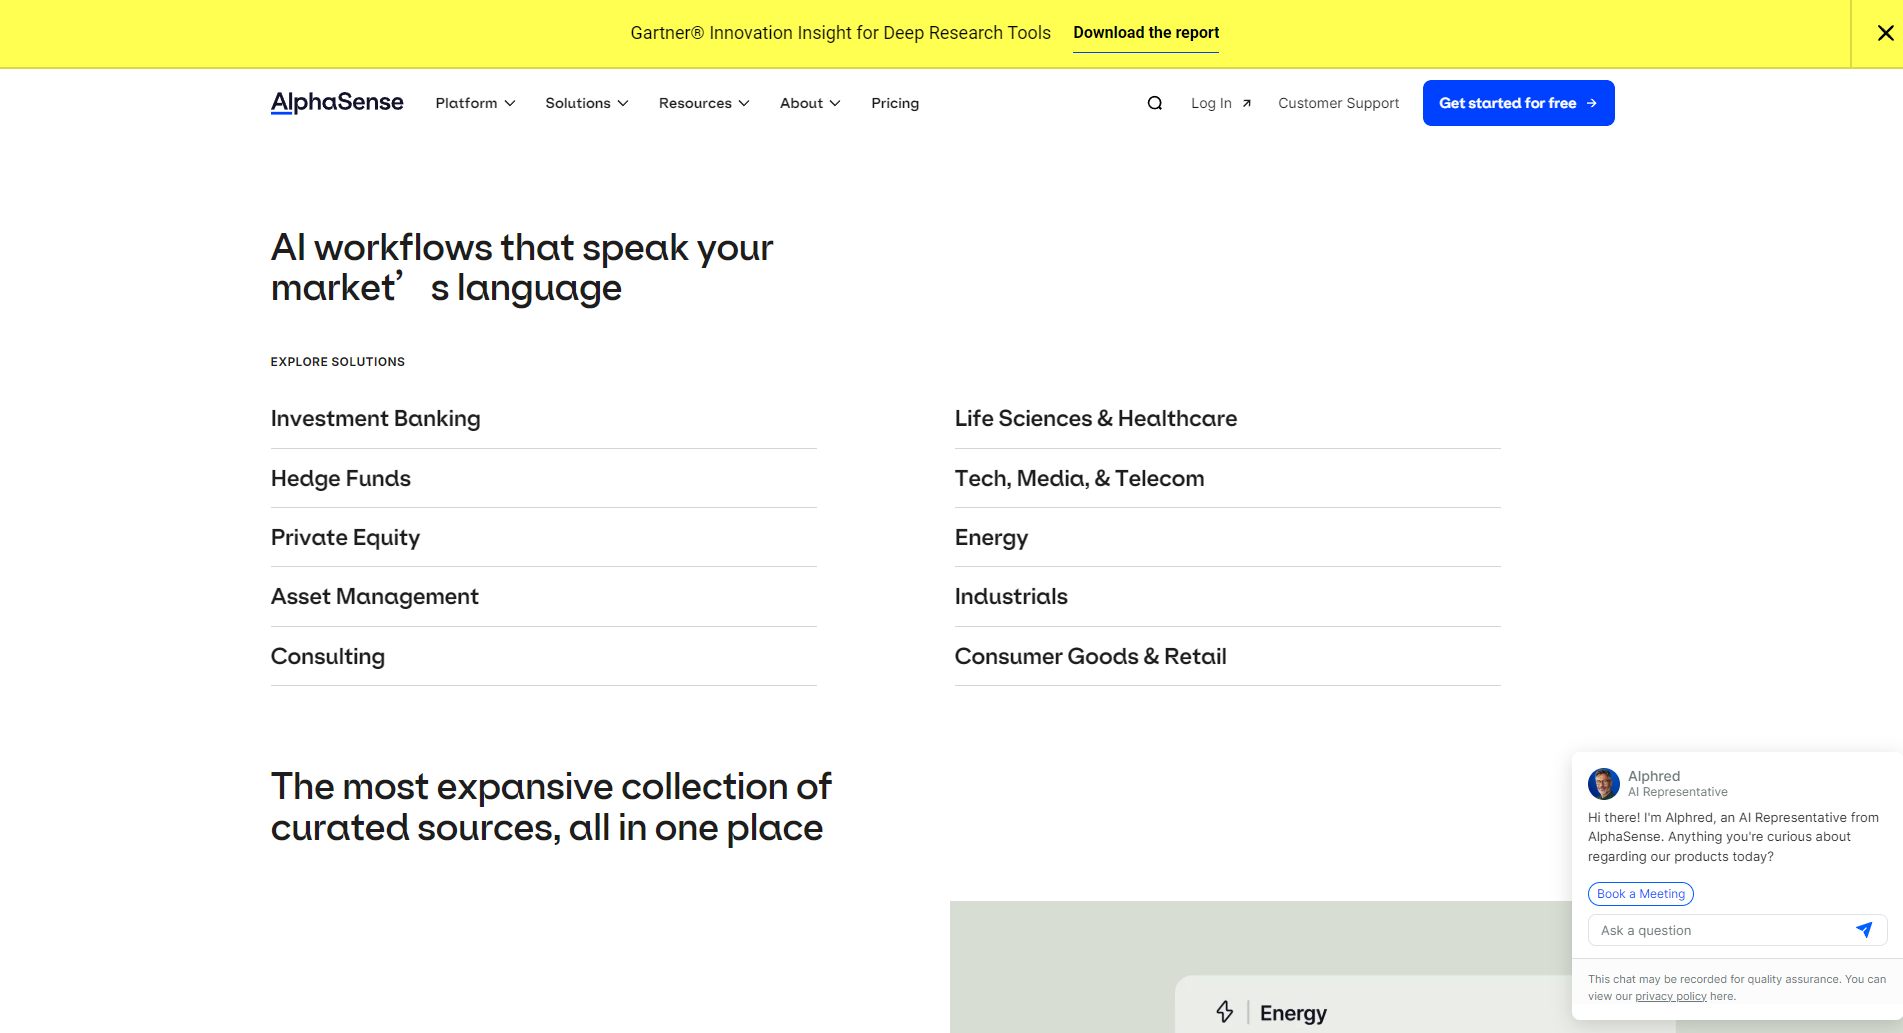Open Customer Support
The height and width of the screenshot is (1033, 1903).
[1338, 103]
